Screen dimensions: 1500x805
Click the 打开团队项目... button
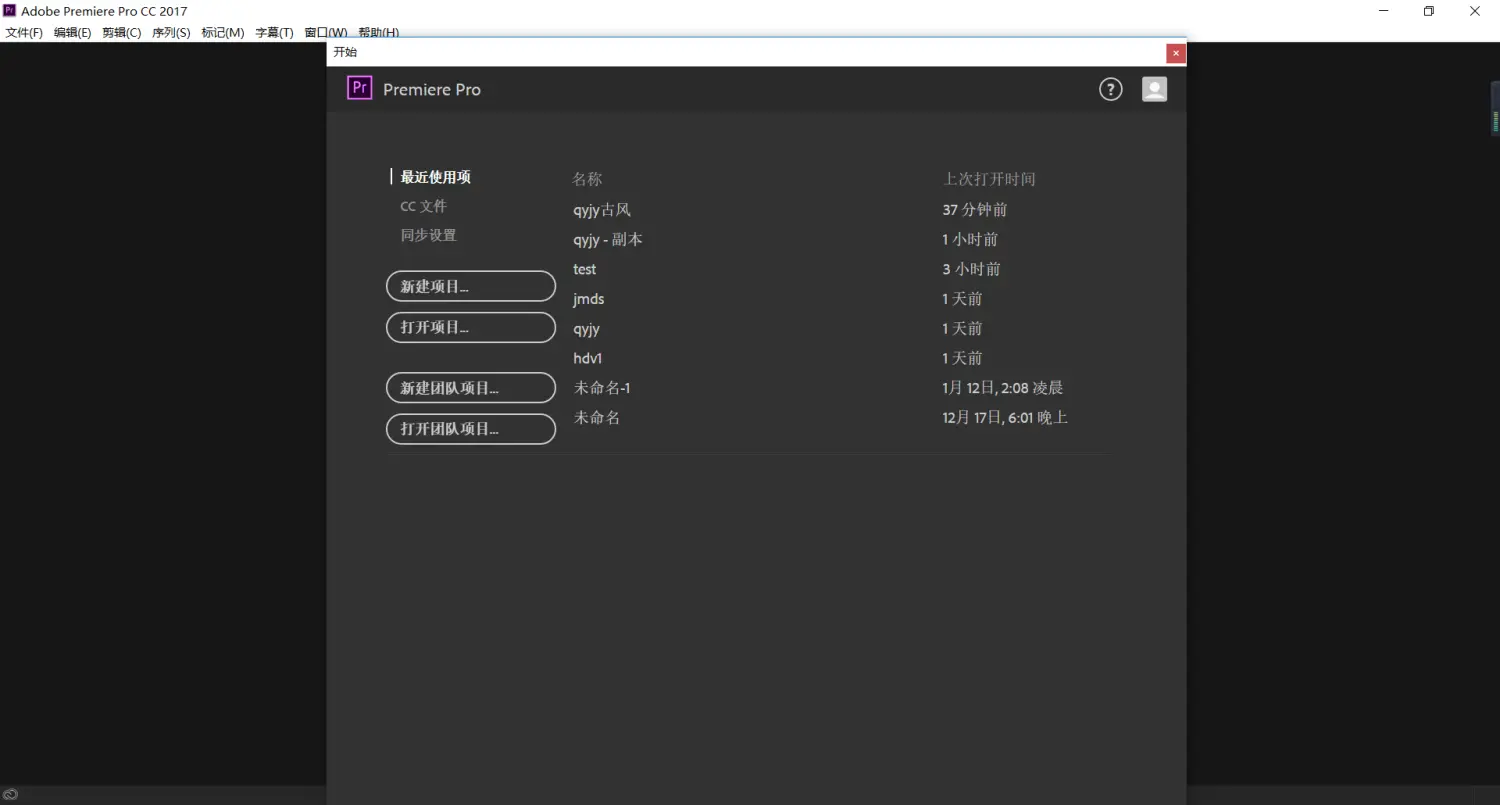(x=471, y=429)
